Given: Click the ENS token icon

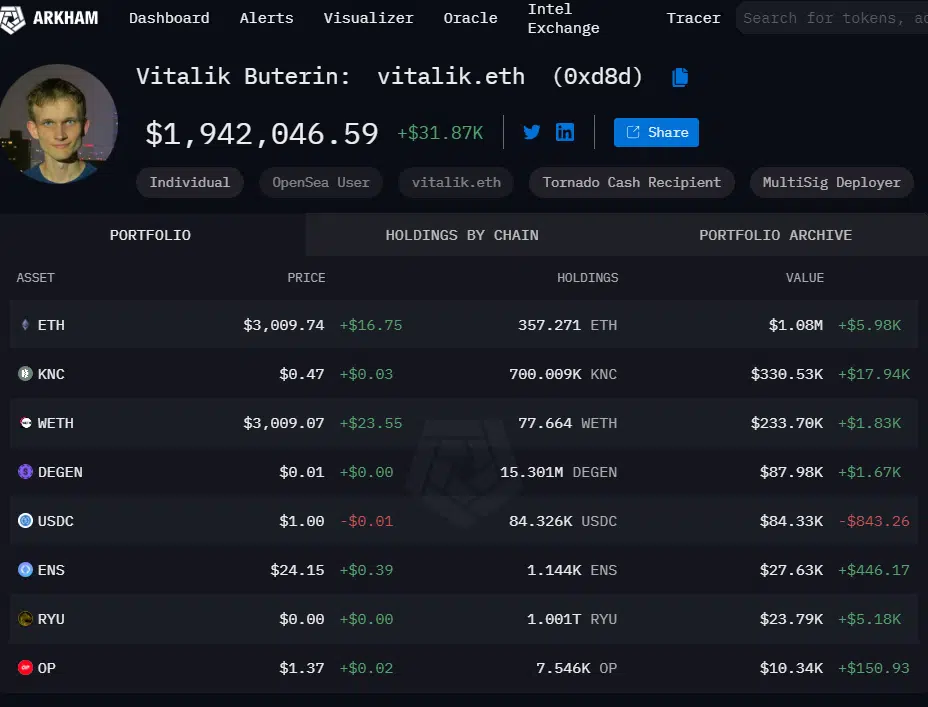Looking at the screenshot, I should (x=25, y=570).
